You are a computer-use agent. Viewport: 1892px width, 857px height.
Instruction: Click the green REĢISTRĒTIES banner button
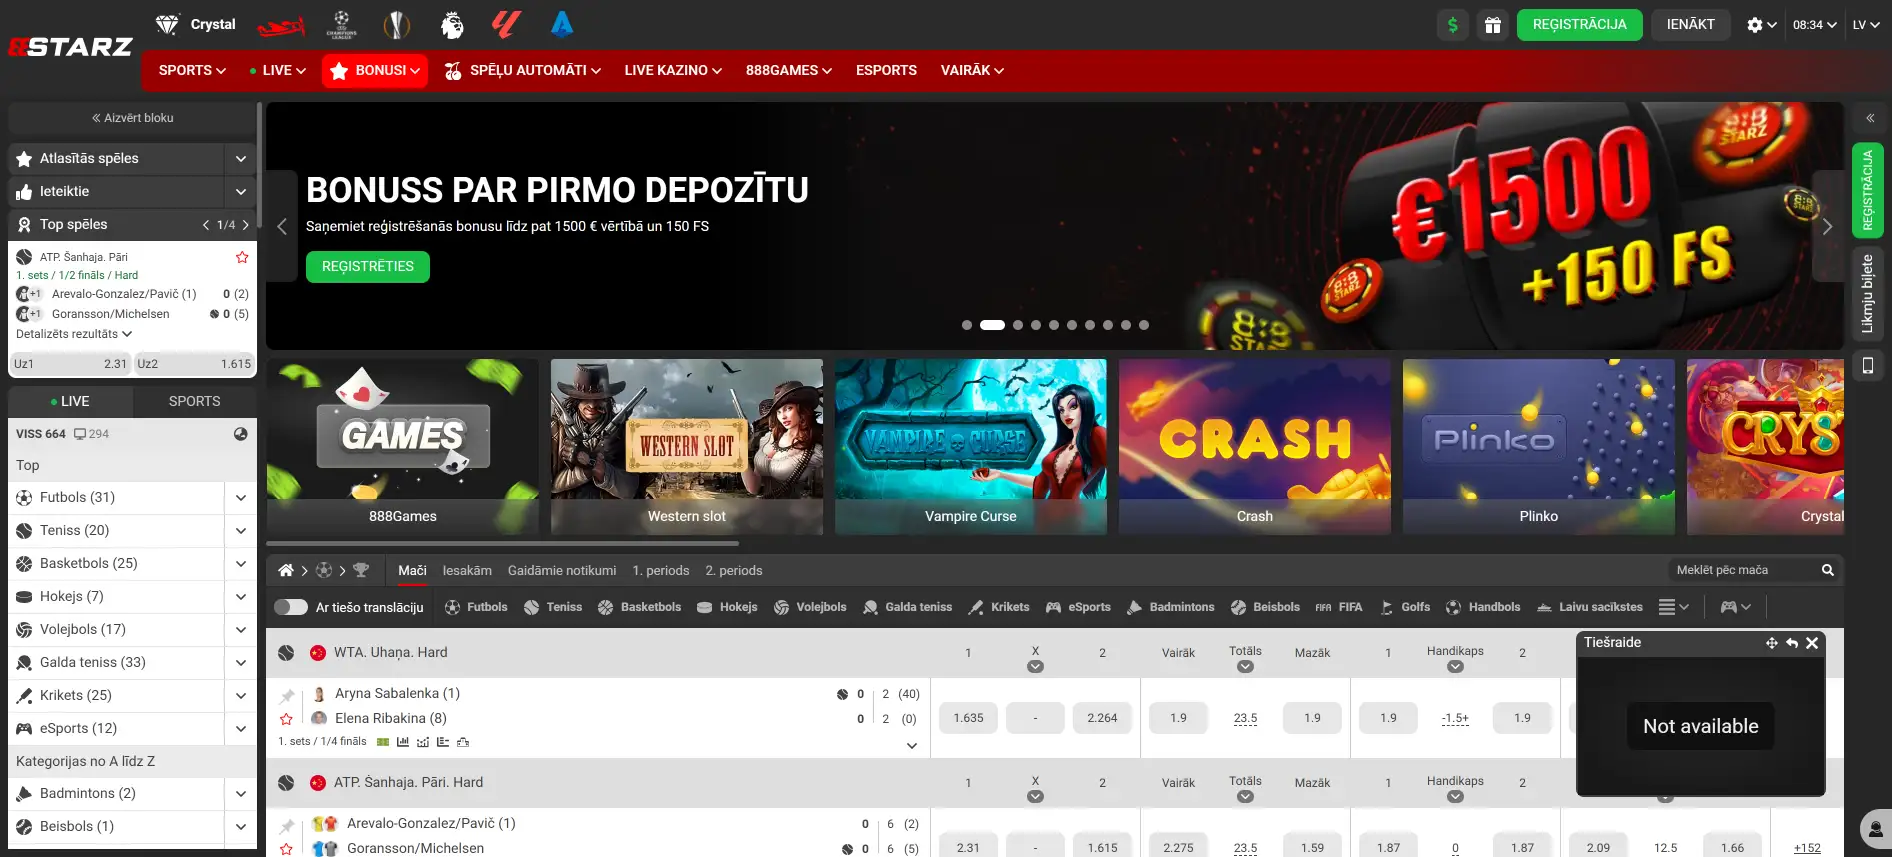[x=367, y=266]
